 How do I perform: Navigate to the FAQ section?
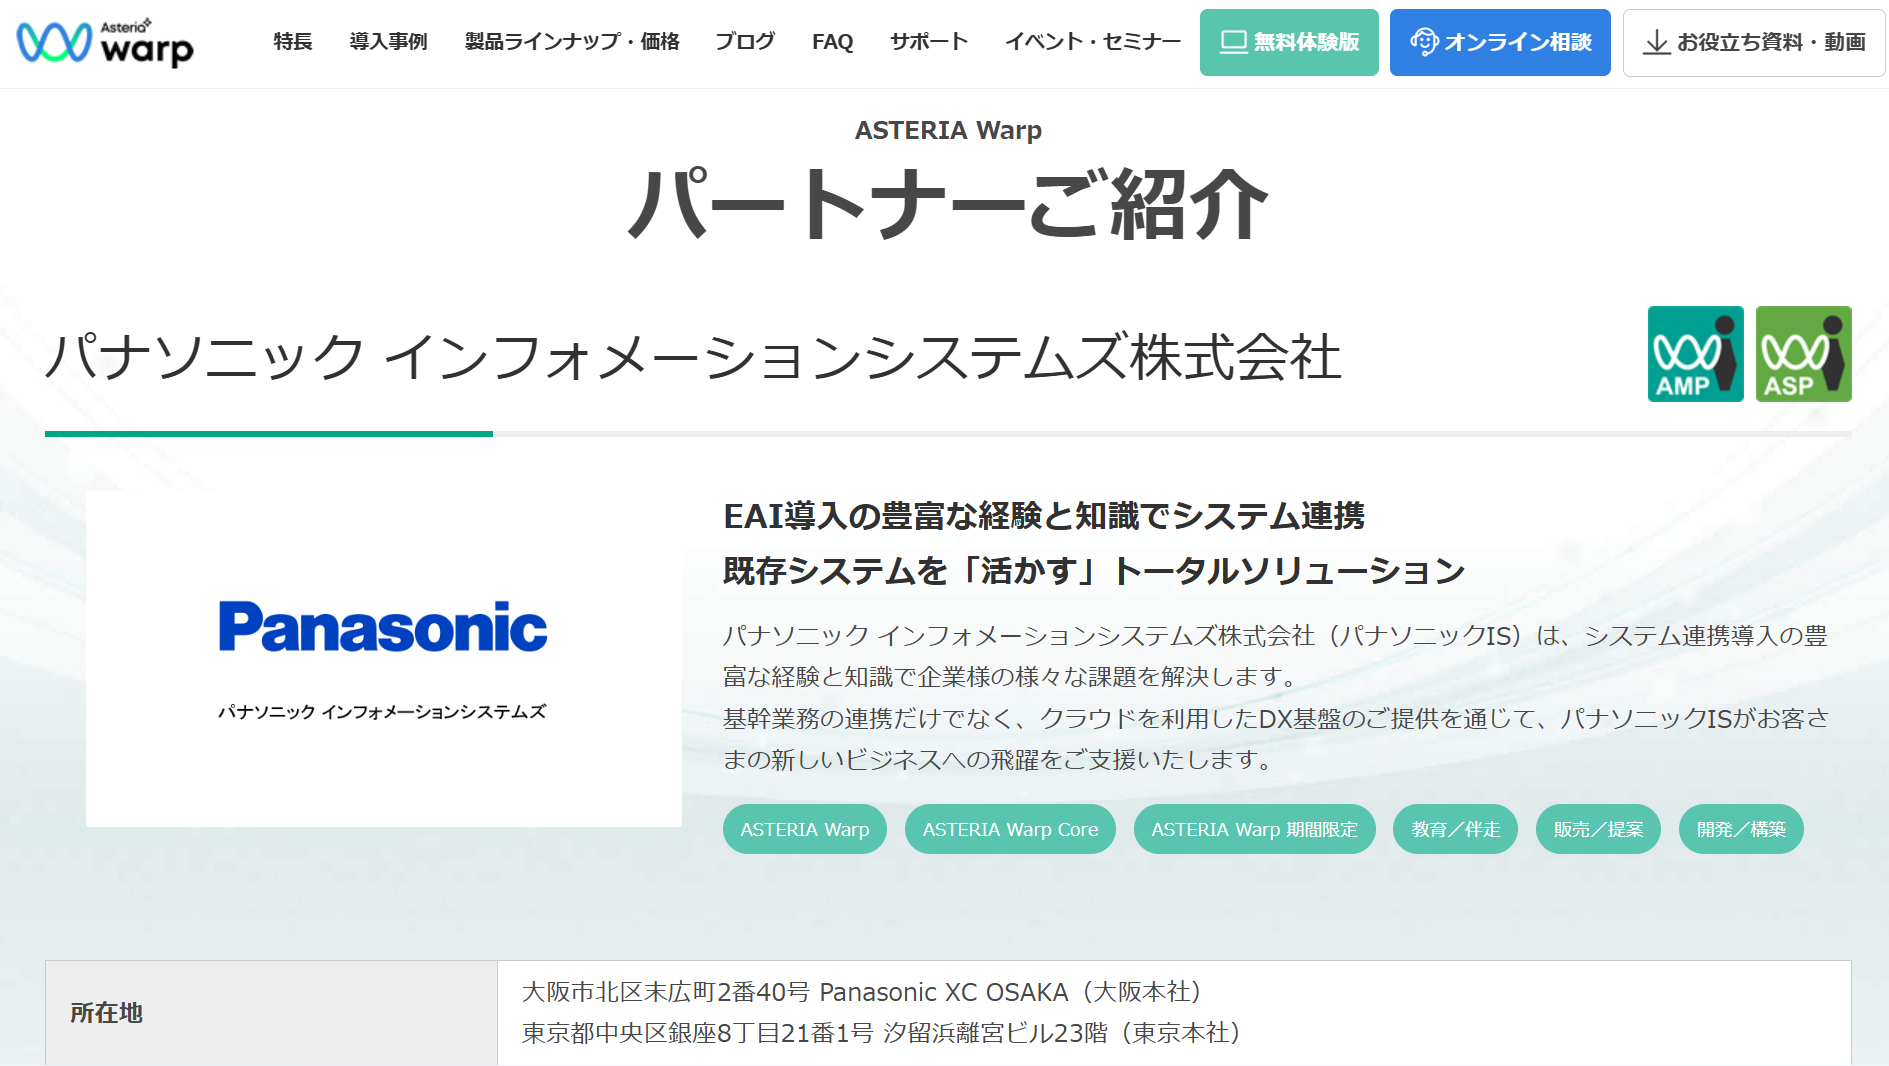point(832,42)
